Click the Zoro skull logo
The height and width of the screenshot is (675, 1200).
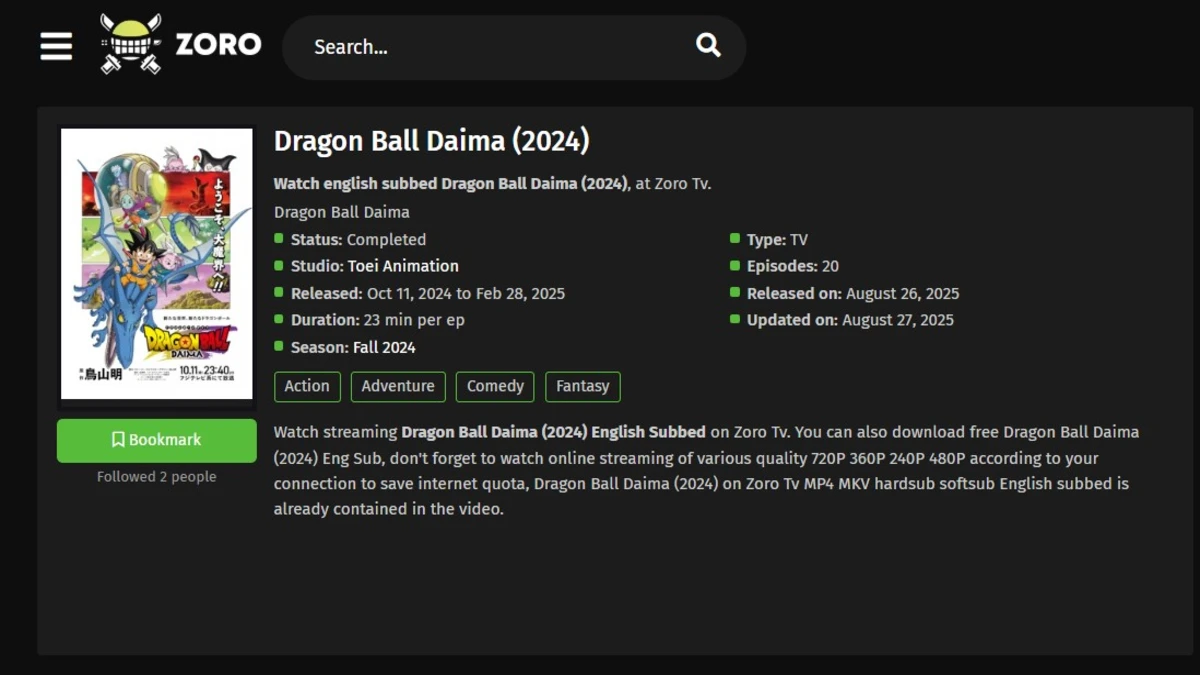coord(131,44)
